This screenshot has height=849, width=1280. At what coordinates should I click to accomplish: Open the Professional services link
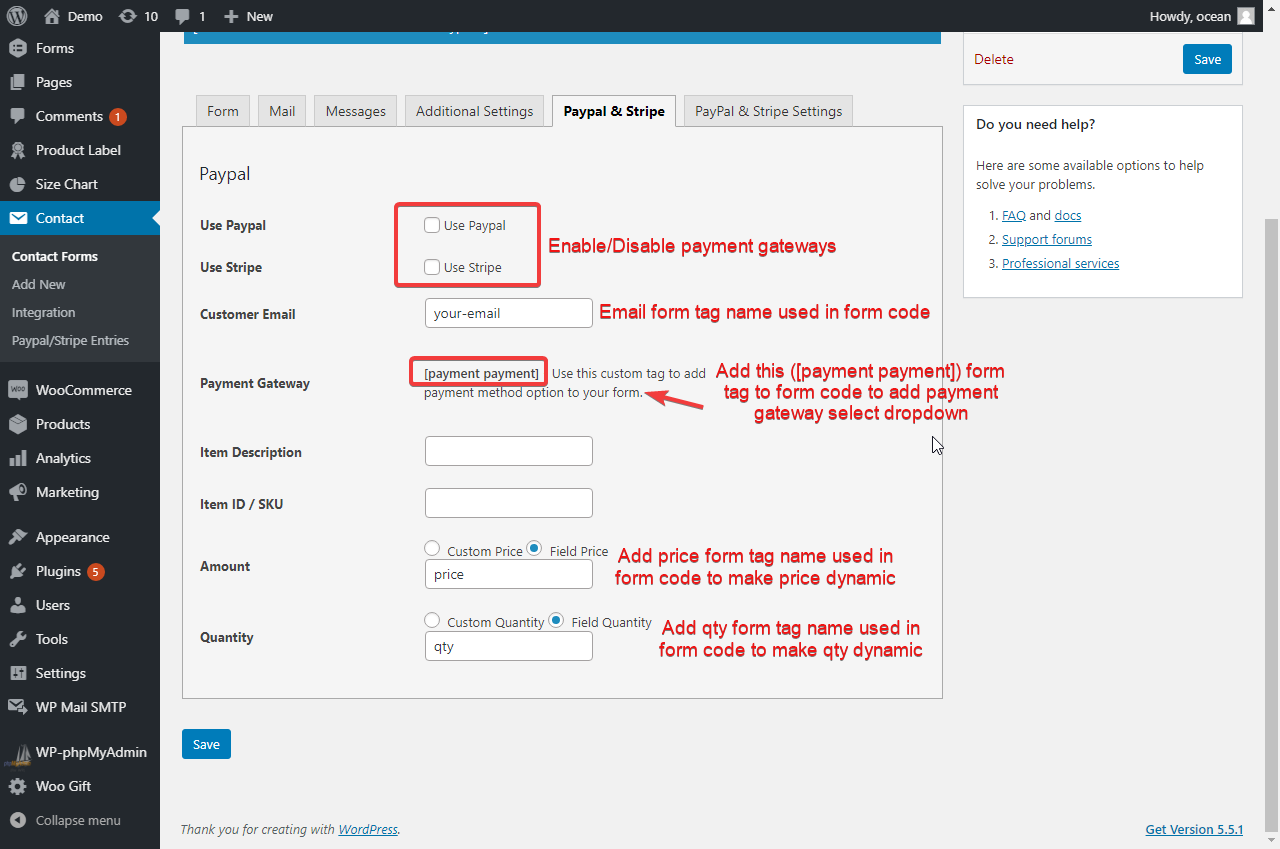pos(1060,263)
